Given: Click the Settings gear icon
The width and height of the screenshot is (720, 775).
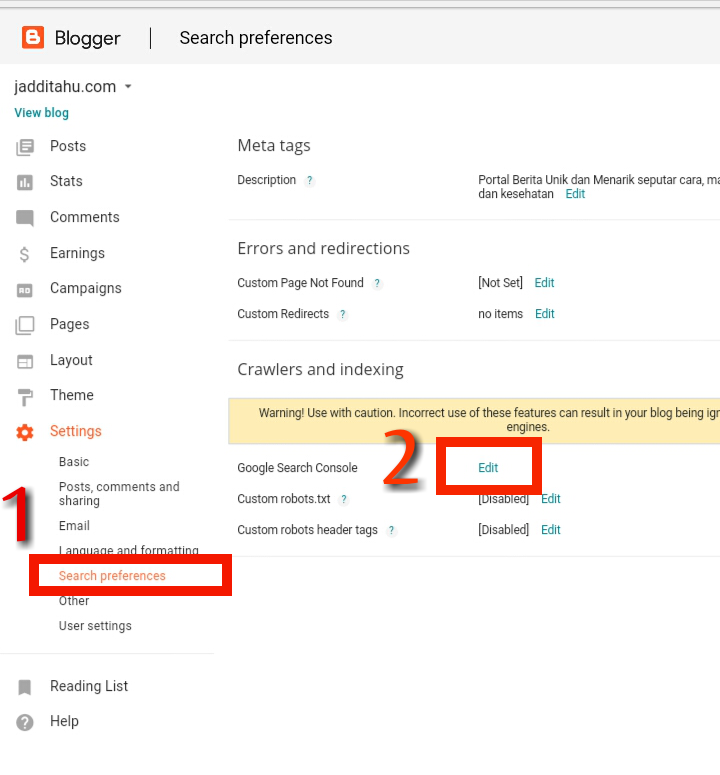Looking at the screenshot, I should coord(25,432).
